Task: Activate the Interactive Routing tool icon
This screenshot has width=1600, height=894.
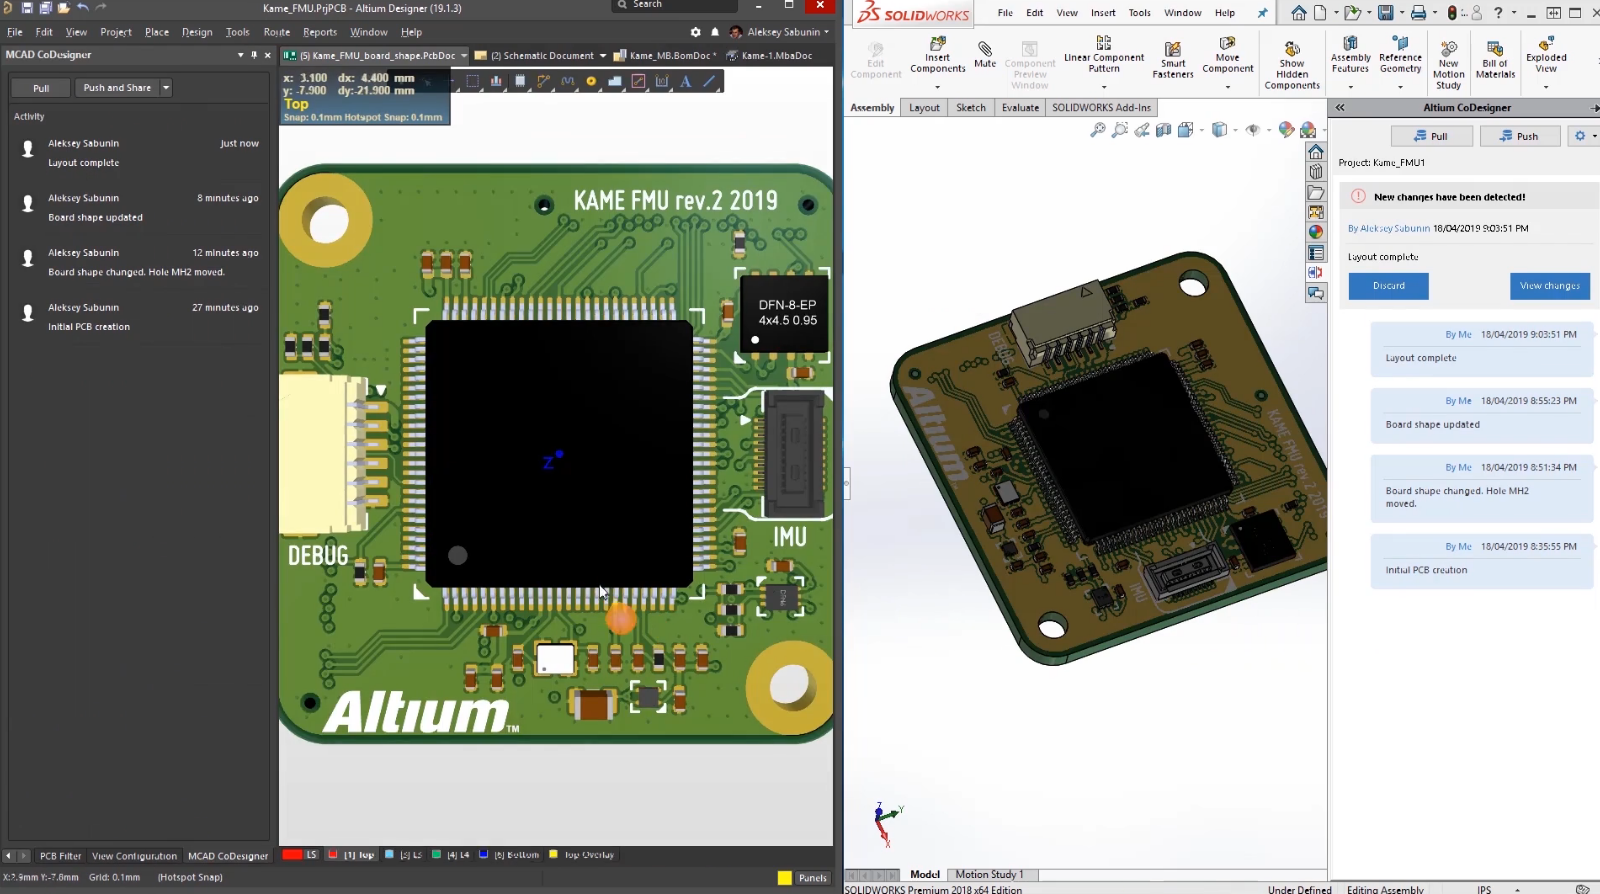Action: tap(544, 81)
